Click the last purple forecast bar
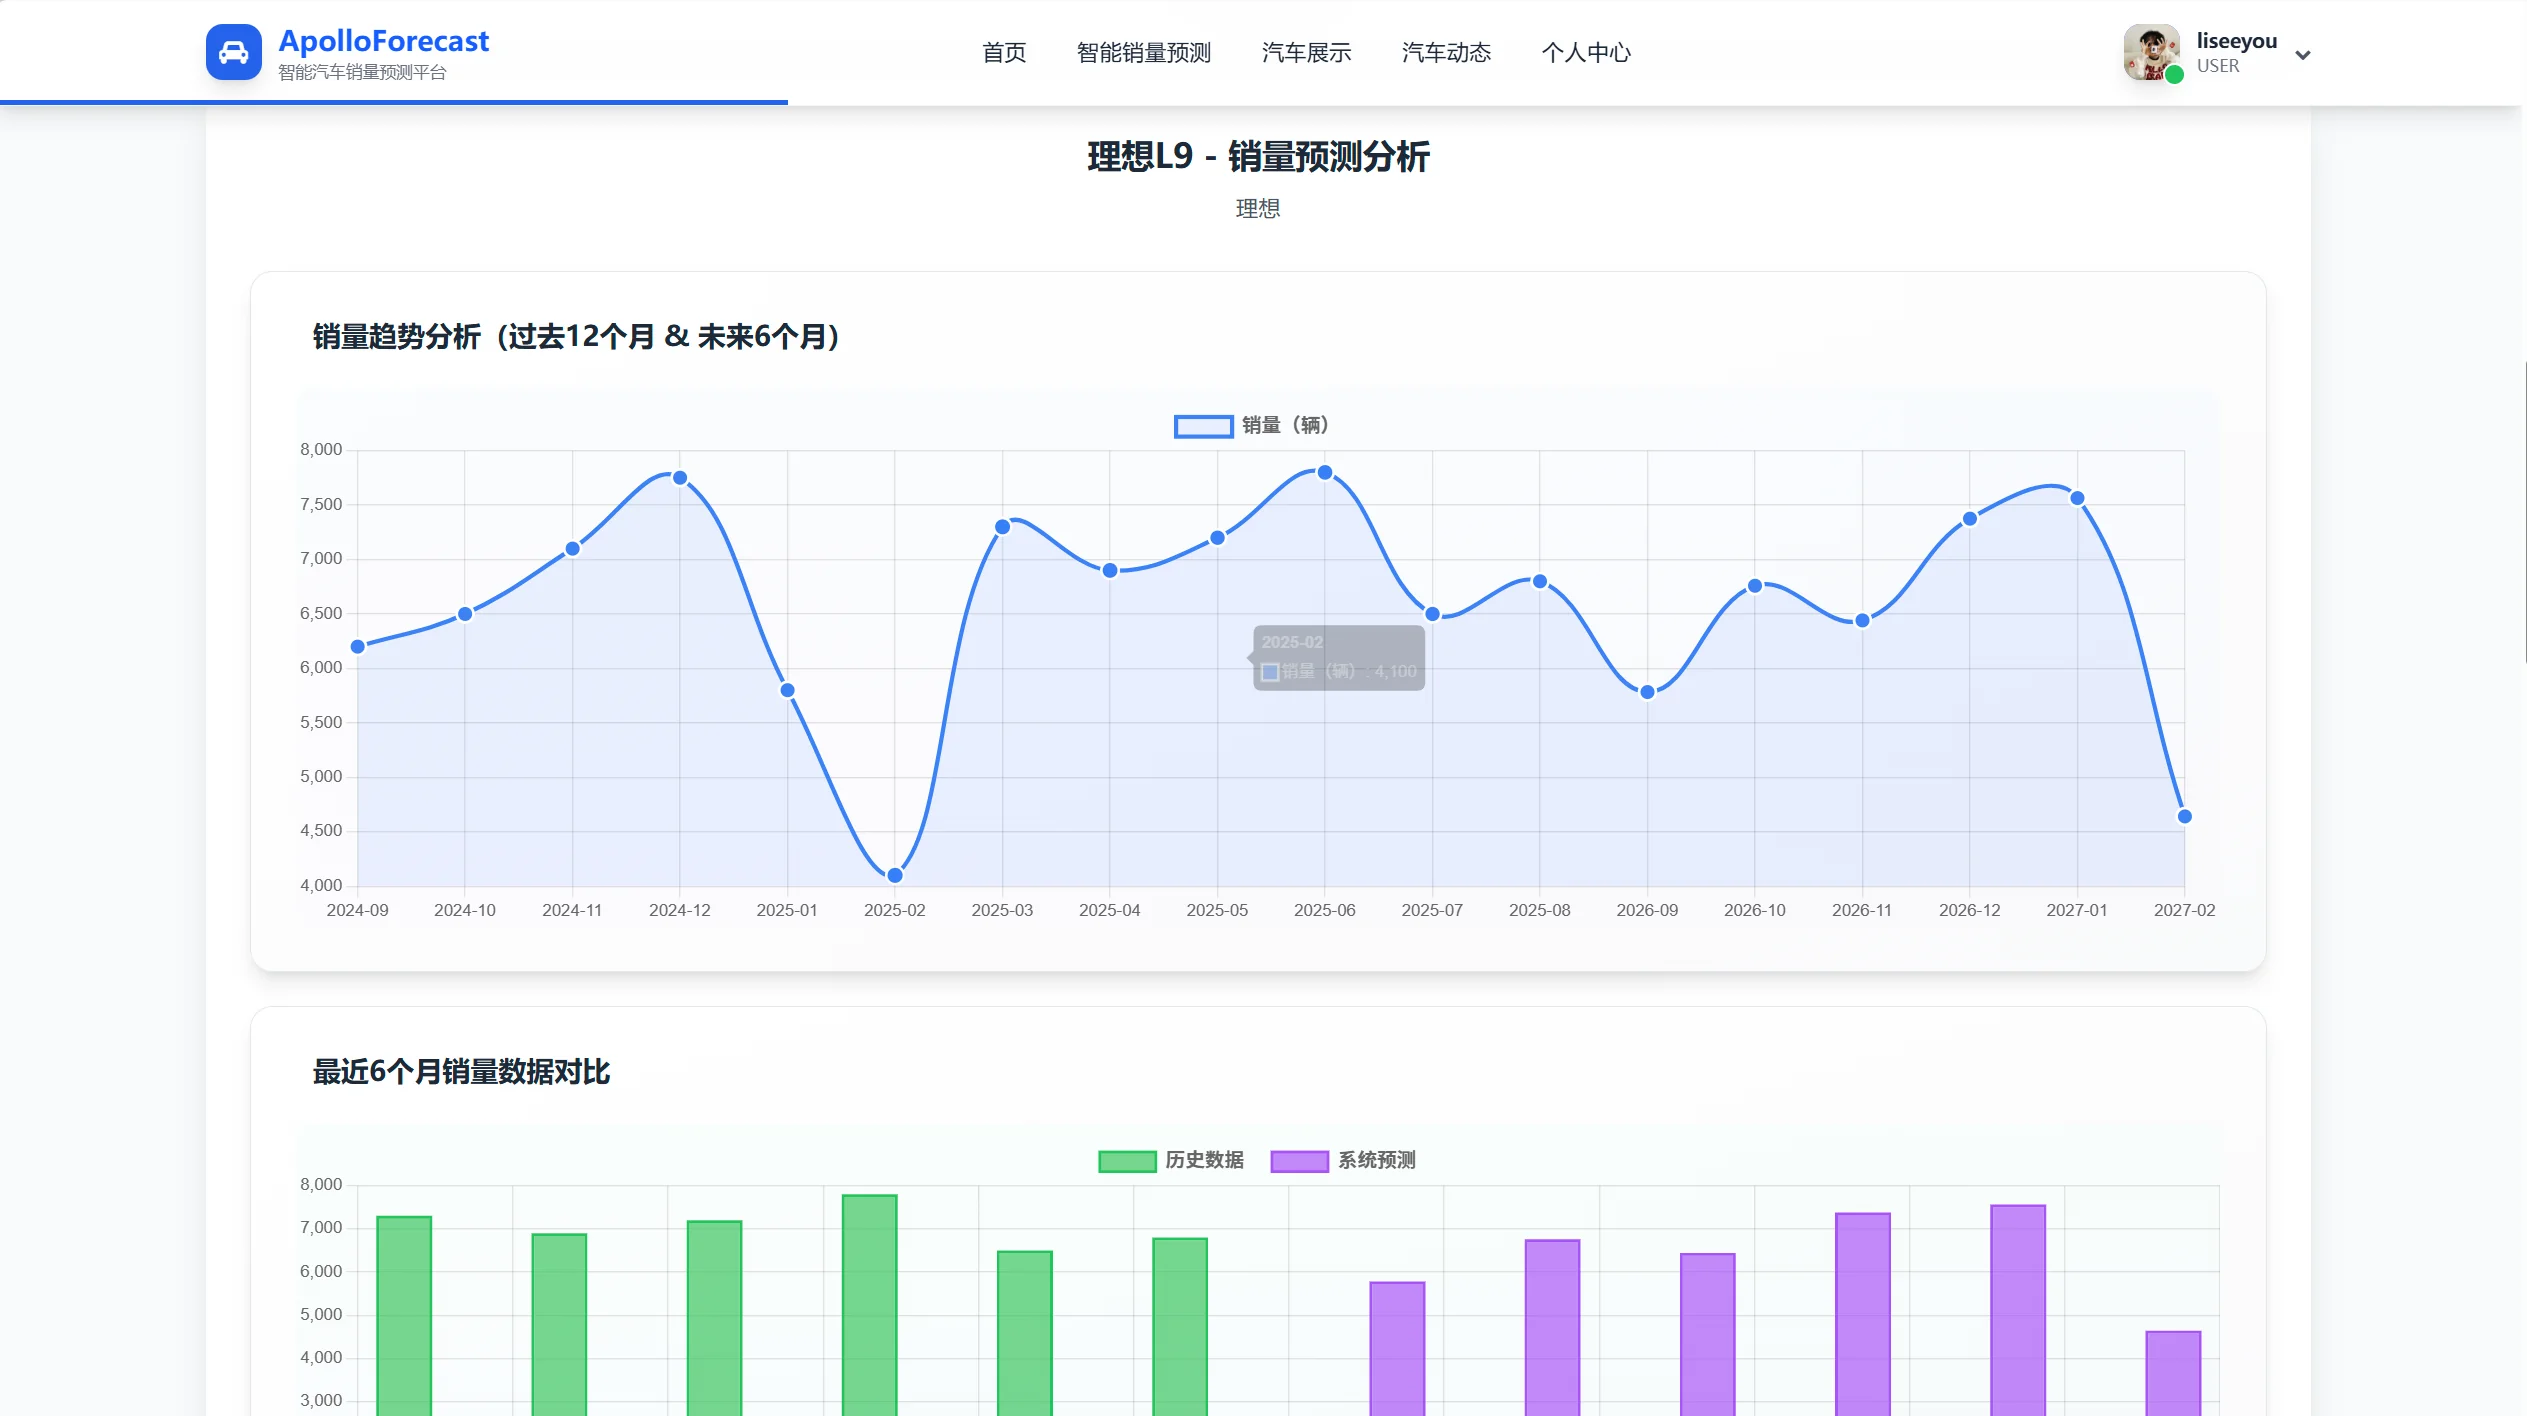This screenshot has width=2527, height=1416. point(2173,1373)
